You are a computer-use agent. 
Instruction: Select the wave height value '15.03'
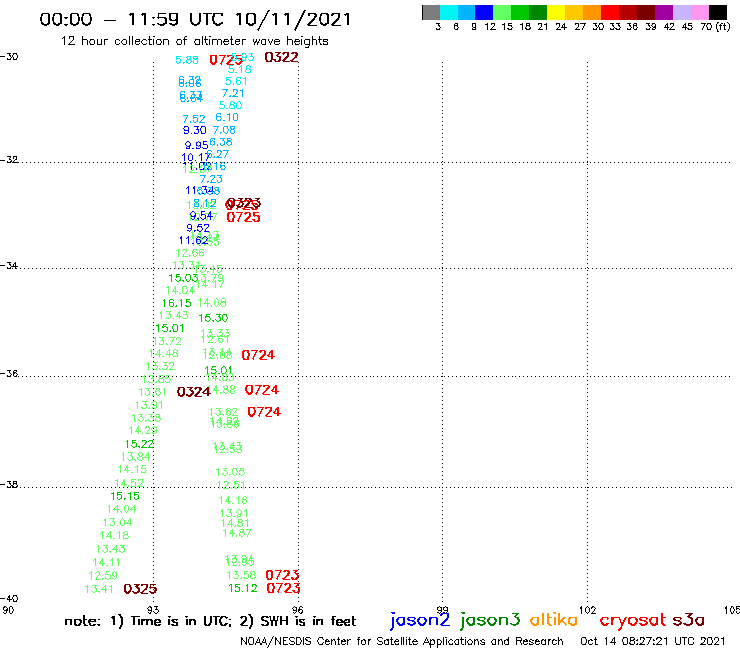183,278
